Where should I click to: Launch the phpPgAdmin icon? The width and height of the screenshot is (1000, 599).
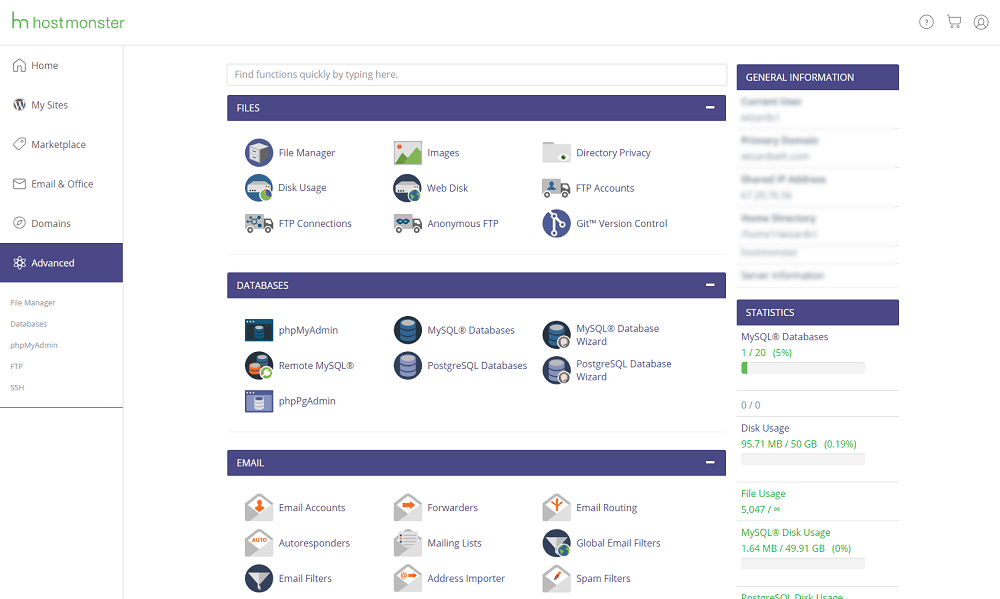click(259, 401)
